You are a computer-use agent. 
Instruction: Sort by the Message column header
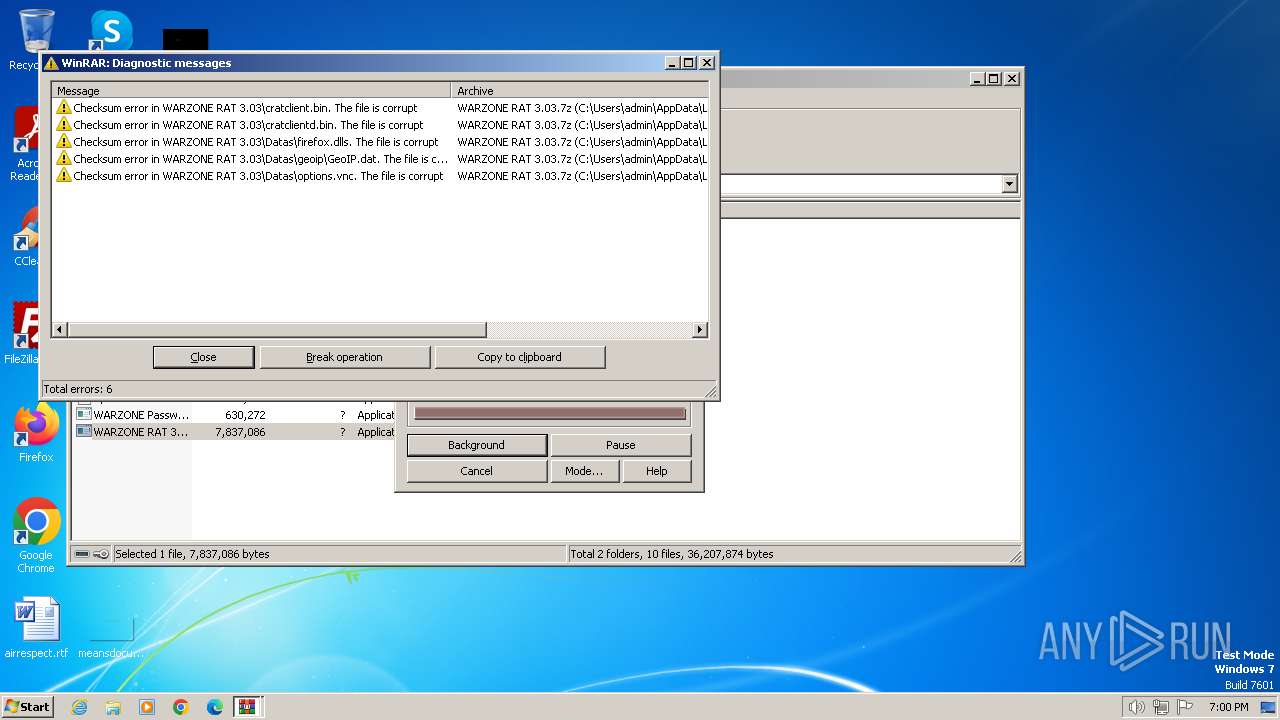click(251, 91)
